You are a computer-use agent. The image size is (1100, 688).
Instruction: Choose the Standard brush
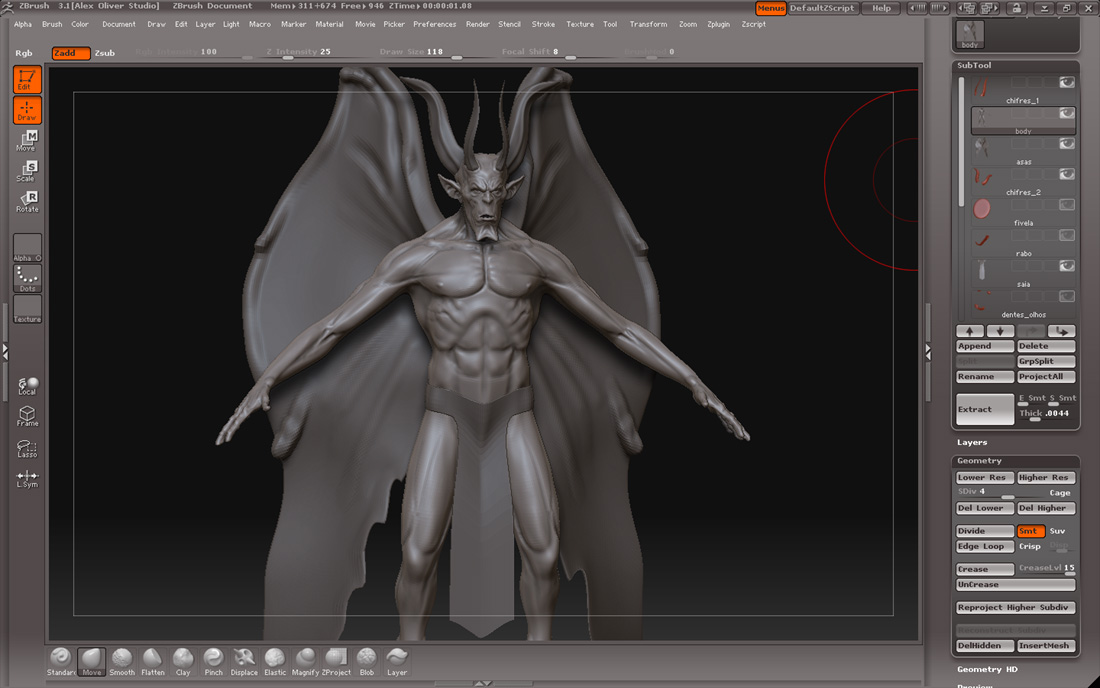61,661
